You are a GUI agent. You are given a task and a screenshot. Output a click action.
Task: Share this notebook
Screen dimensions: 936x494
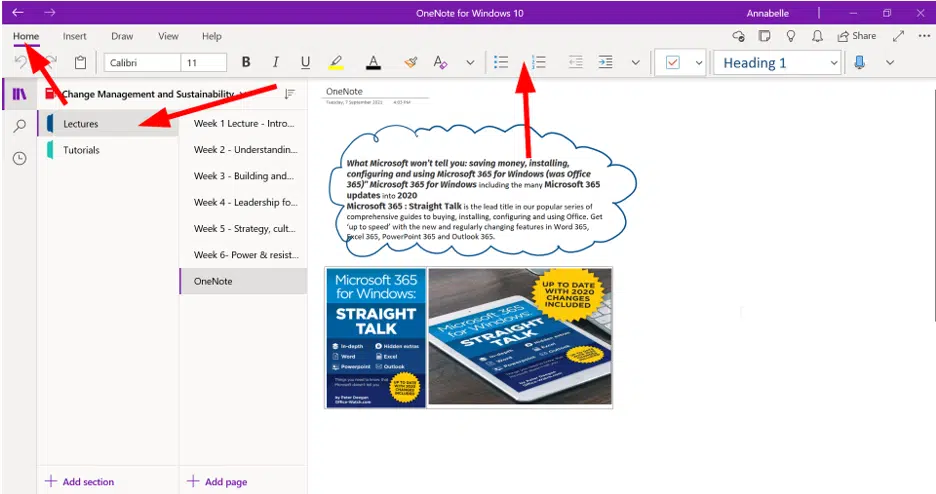pyautogui.click(x=857, y=36)
